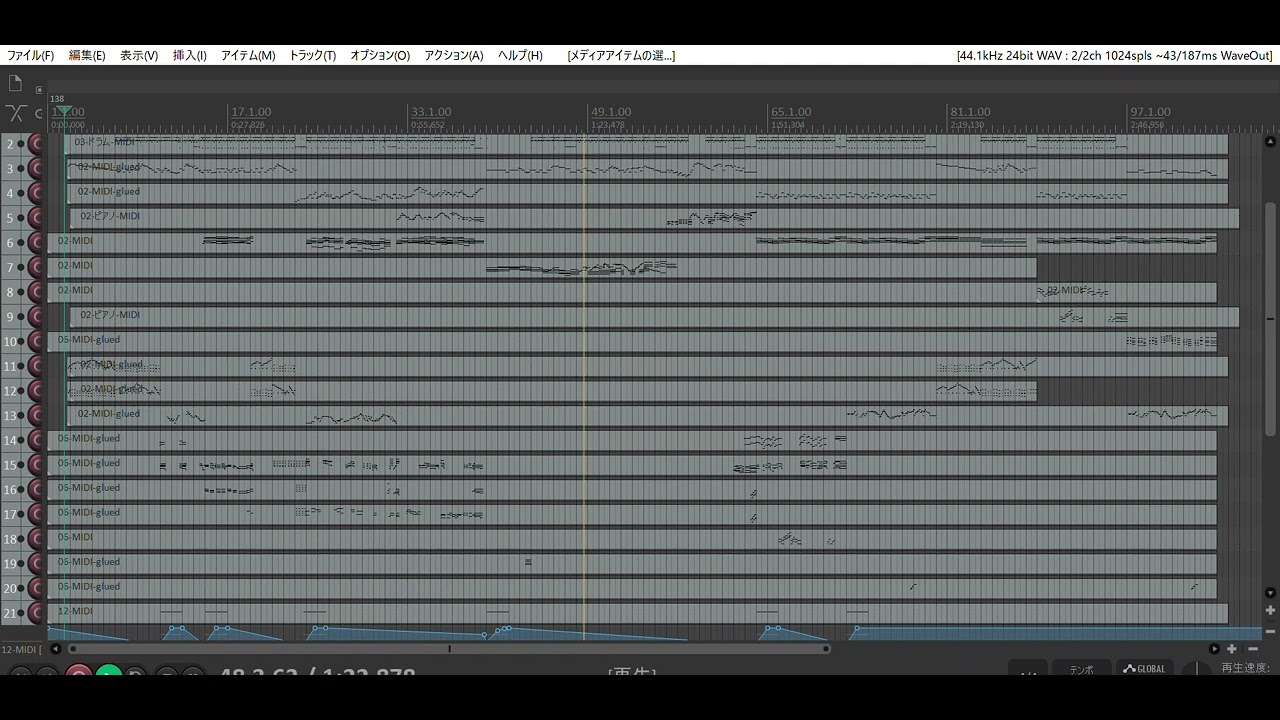Select the 05-MIDI item on track 18

click(632, 539)
